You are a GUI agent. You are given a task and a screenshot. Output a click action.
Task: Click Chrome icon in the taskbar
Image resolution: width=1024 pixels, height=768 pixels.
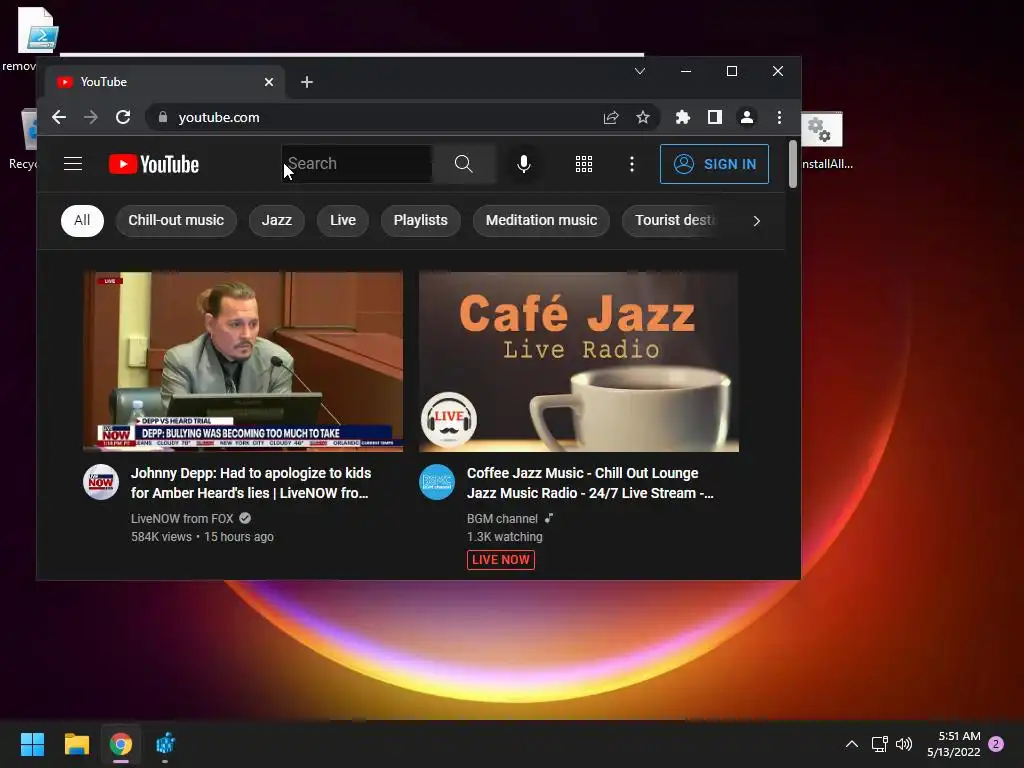[121, 744]
